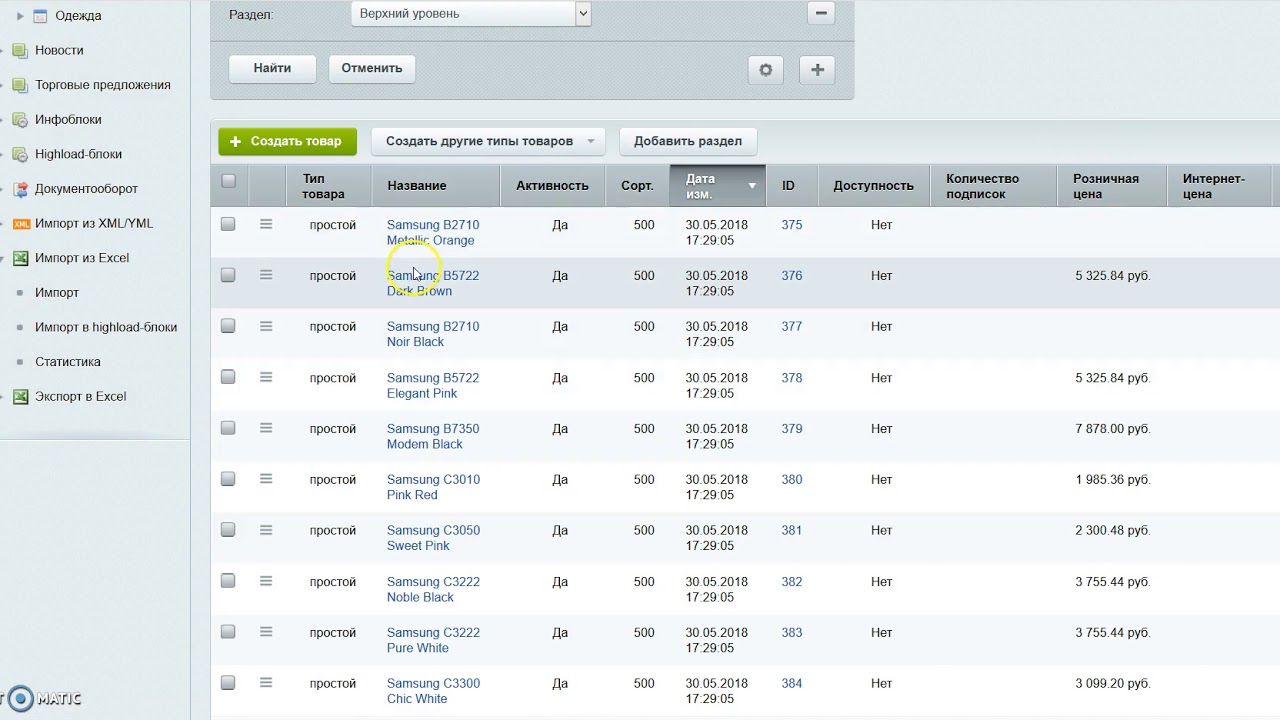Open row menu for Samsung B2710 Metallic Orange

(x=266, y=224)
